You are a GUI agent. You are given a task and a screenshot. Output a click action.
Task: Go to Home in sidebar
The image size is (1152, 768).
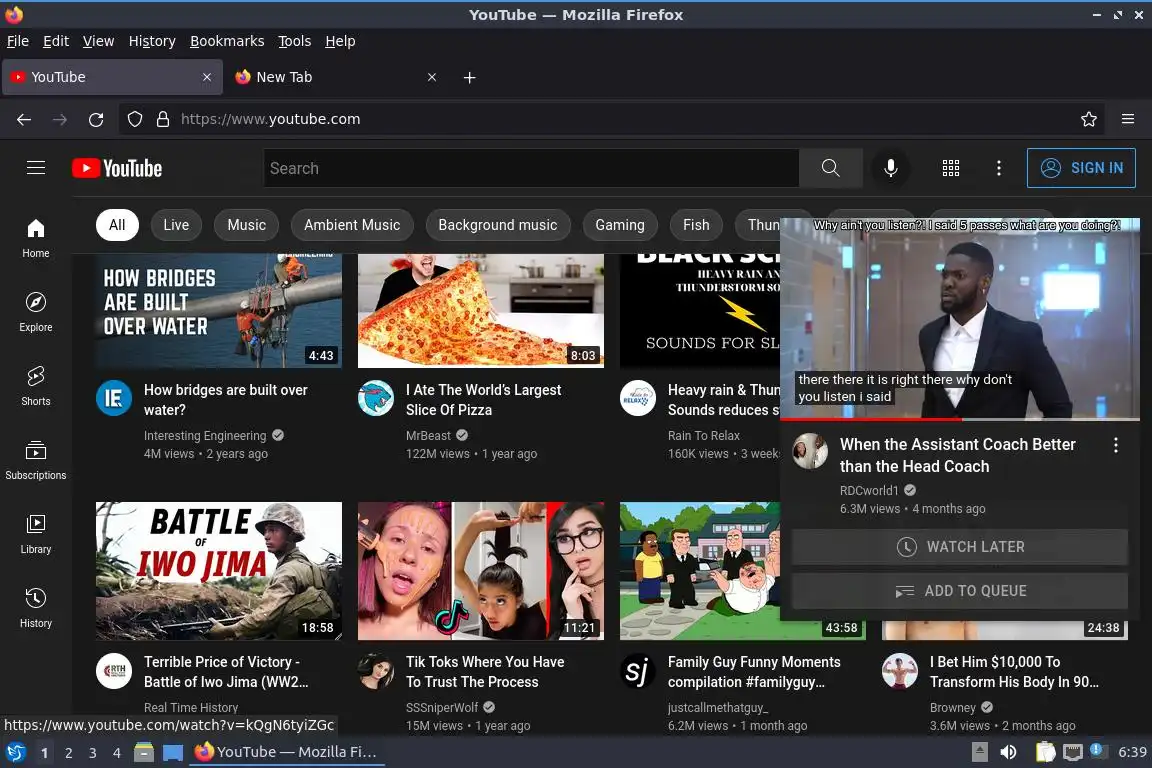click(x=36, y=238)
